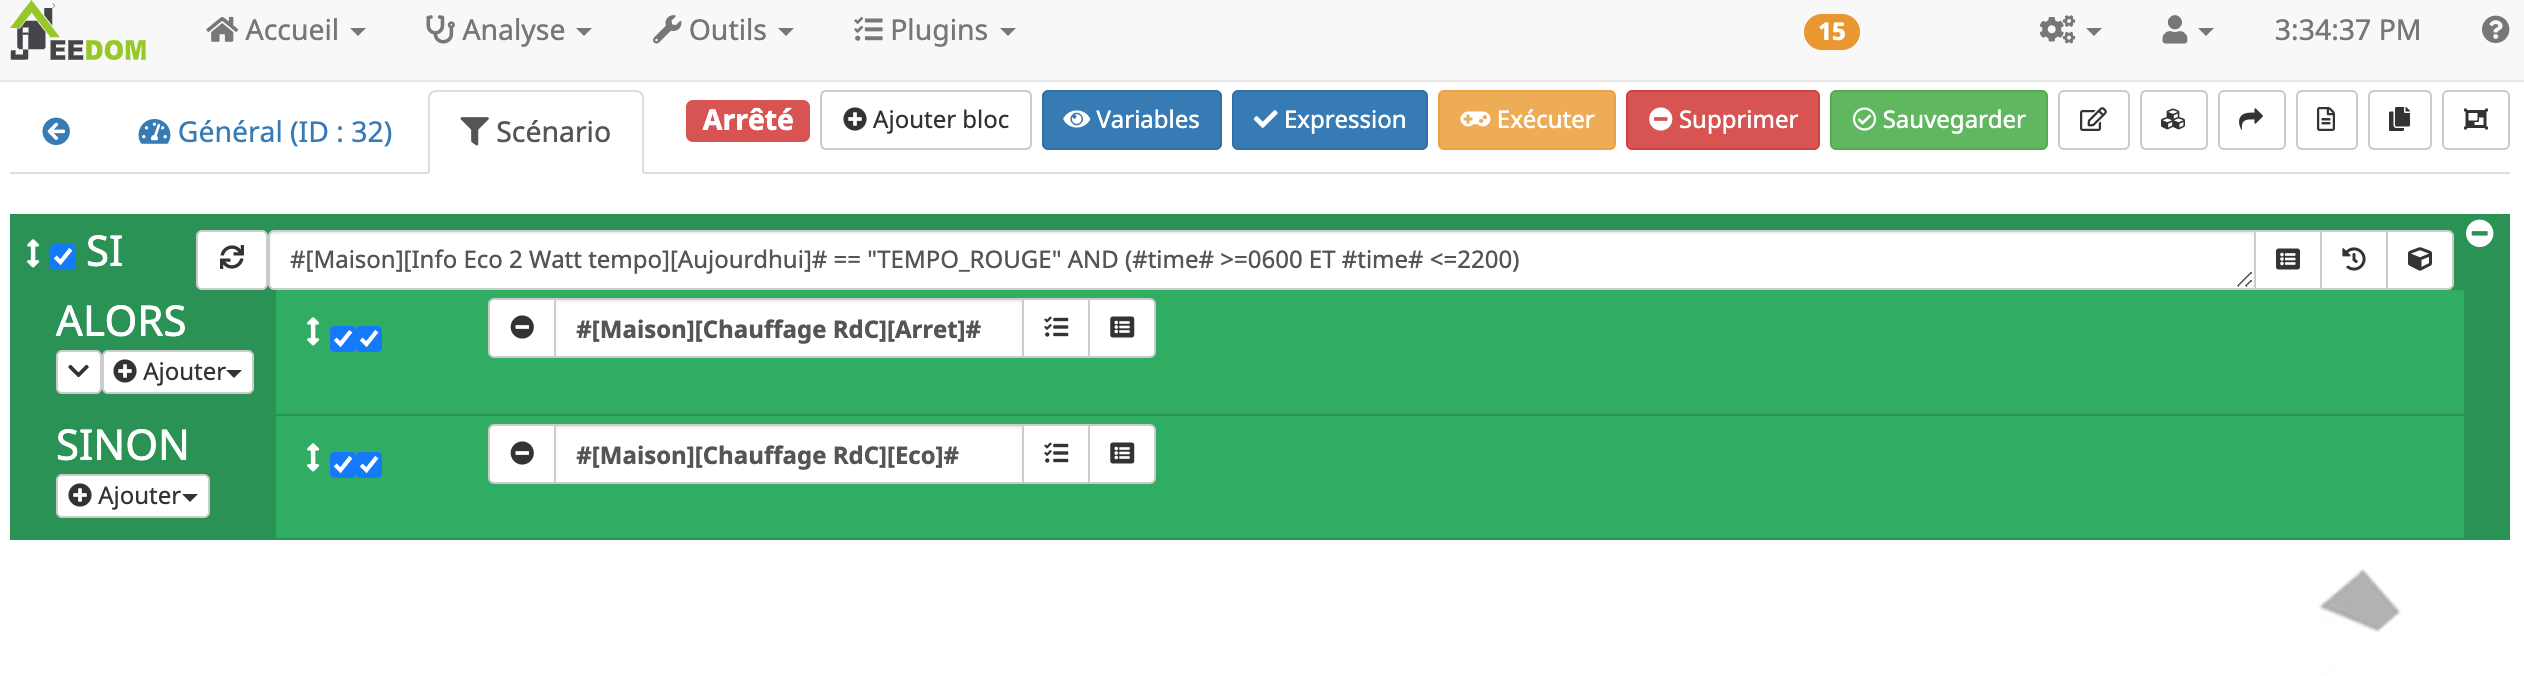Open the Analyse menu
Viewport: 2524px width, 676px height.
(x=509, y=31)
